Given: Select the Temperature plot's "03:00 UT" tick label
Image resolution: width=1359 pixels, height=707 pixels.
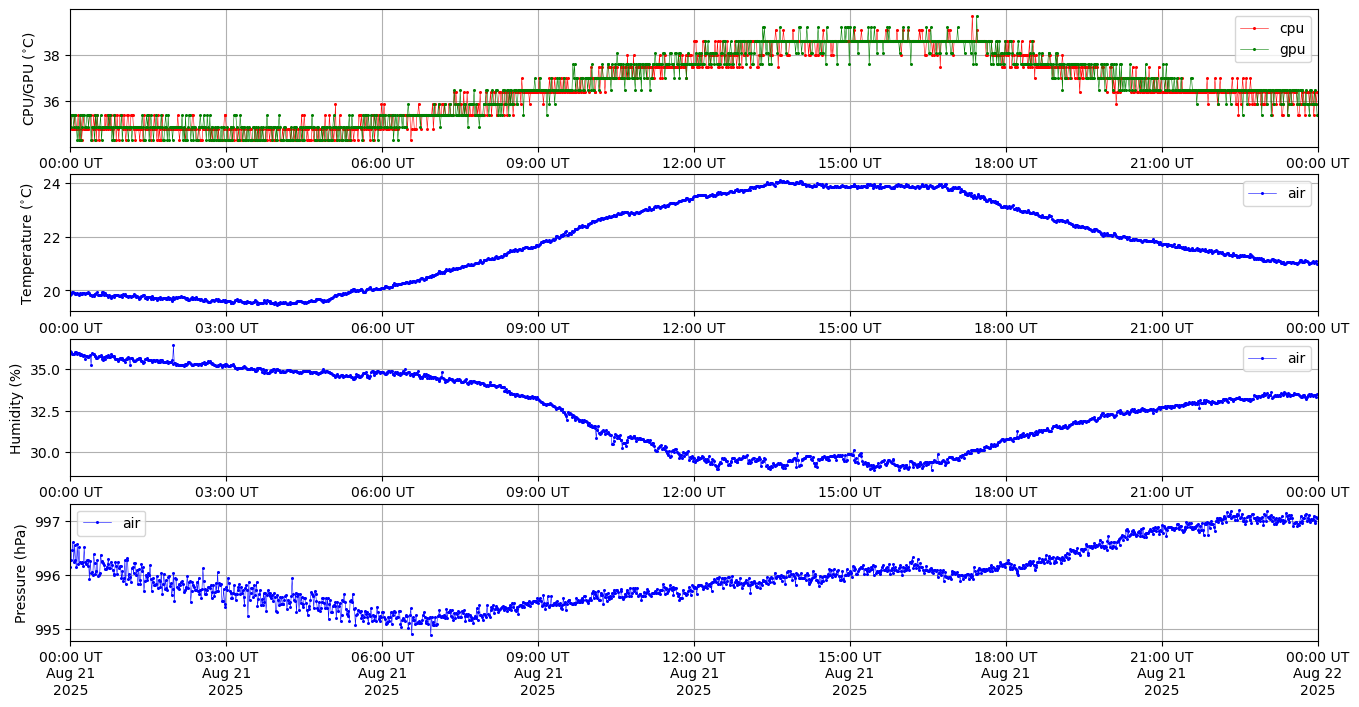Looking at the screenshot, I should coord(226,328).
